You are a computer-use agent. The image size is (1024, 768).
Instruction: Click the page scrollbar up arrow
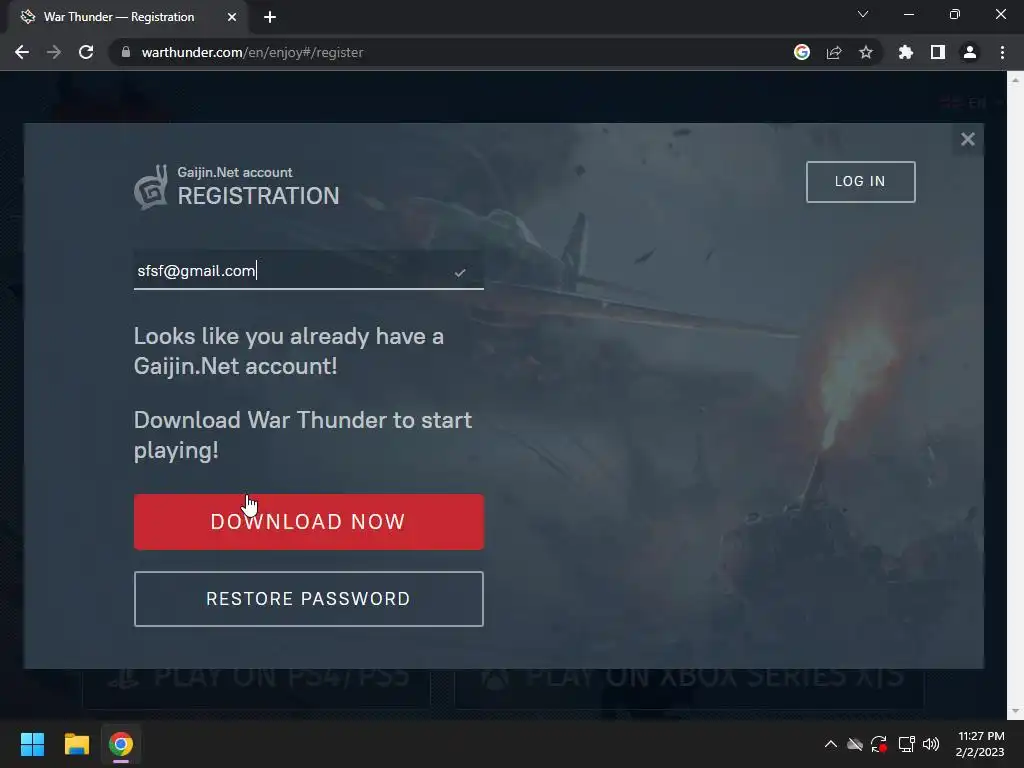(x=1015, y=80)
